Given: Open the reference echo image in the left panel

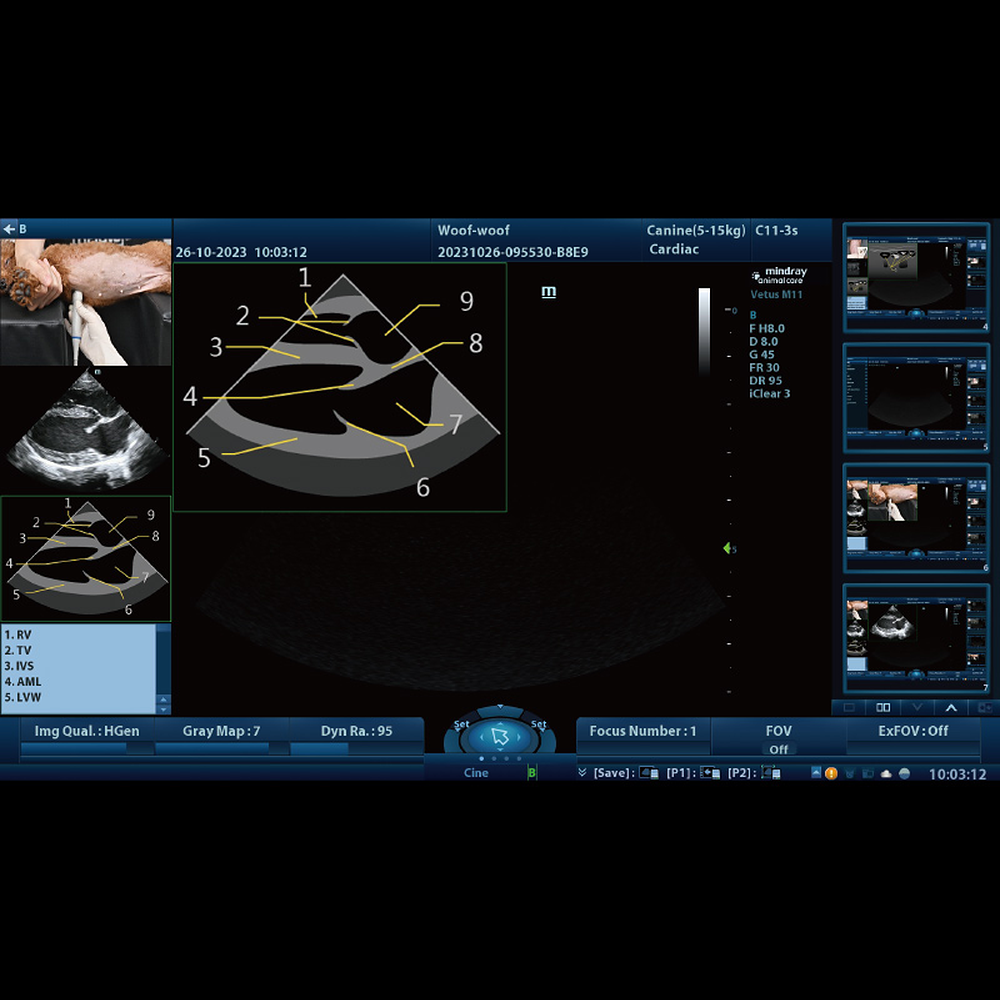Looking at the screenshot, I should [x=85, y=430].
